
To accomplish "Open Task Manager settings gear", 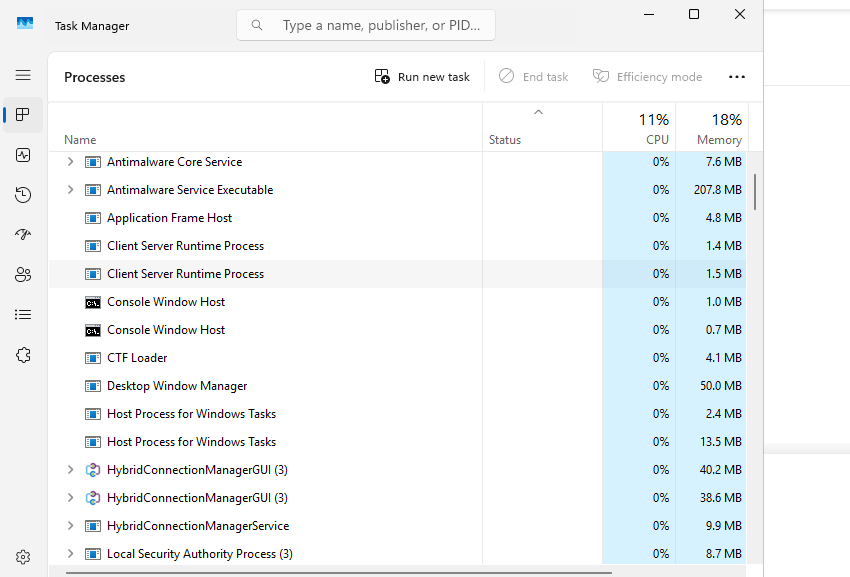I will point(23,557).
